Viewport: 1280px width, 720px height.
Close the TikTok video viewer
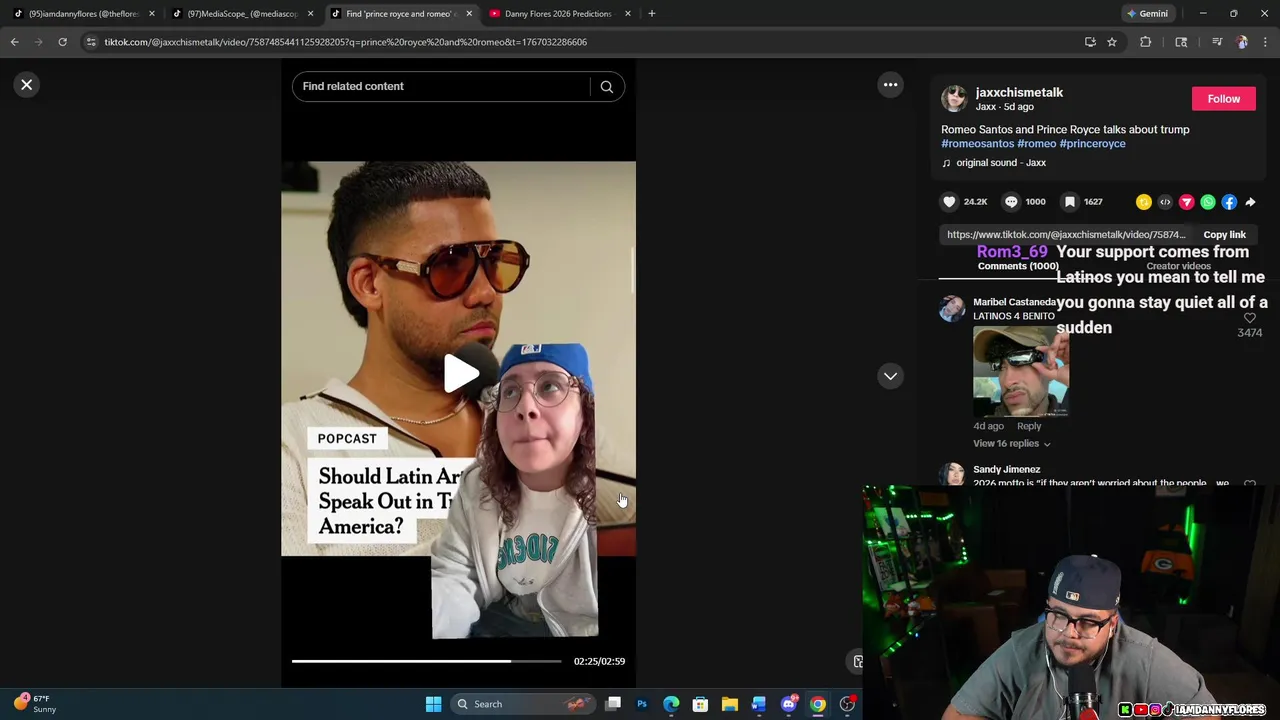pos(27,85)
